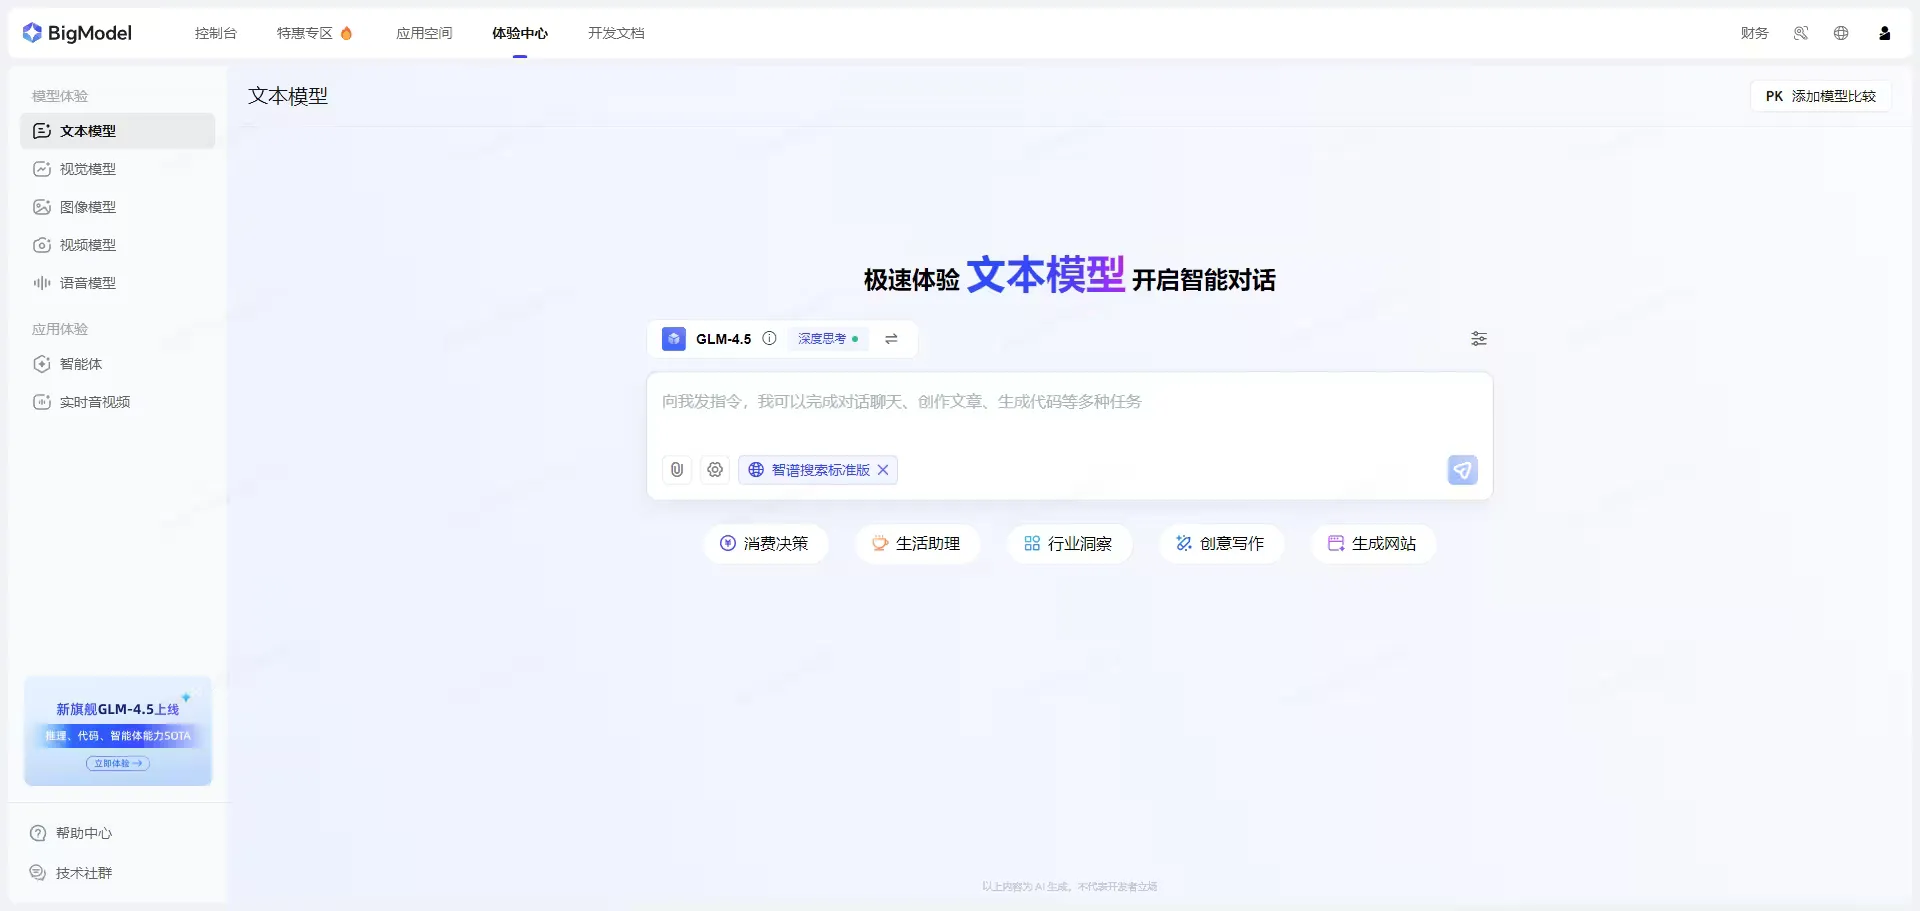Click the model switch arrows next to 深度思考
The width and height of the screenshot is (1920, 911).
(x=891, y=339)
